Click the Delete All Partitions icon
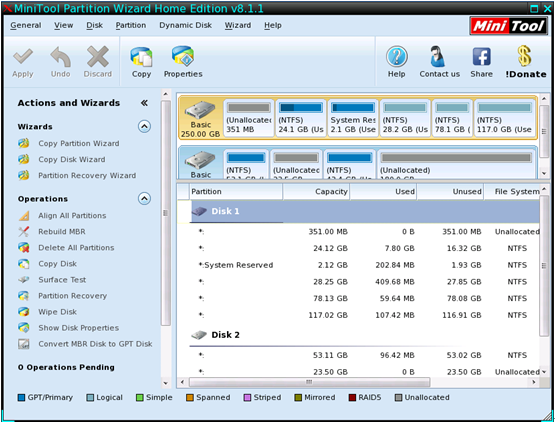Screen dimensions: 555x423 point(24,247)
